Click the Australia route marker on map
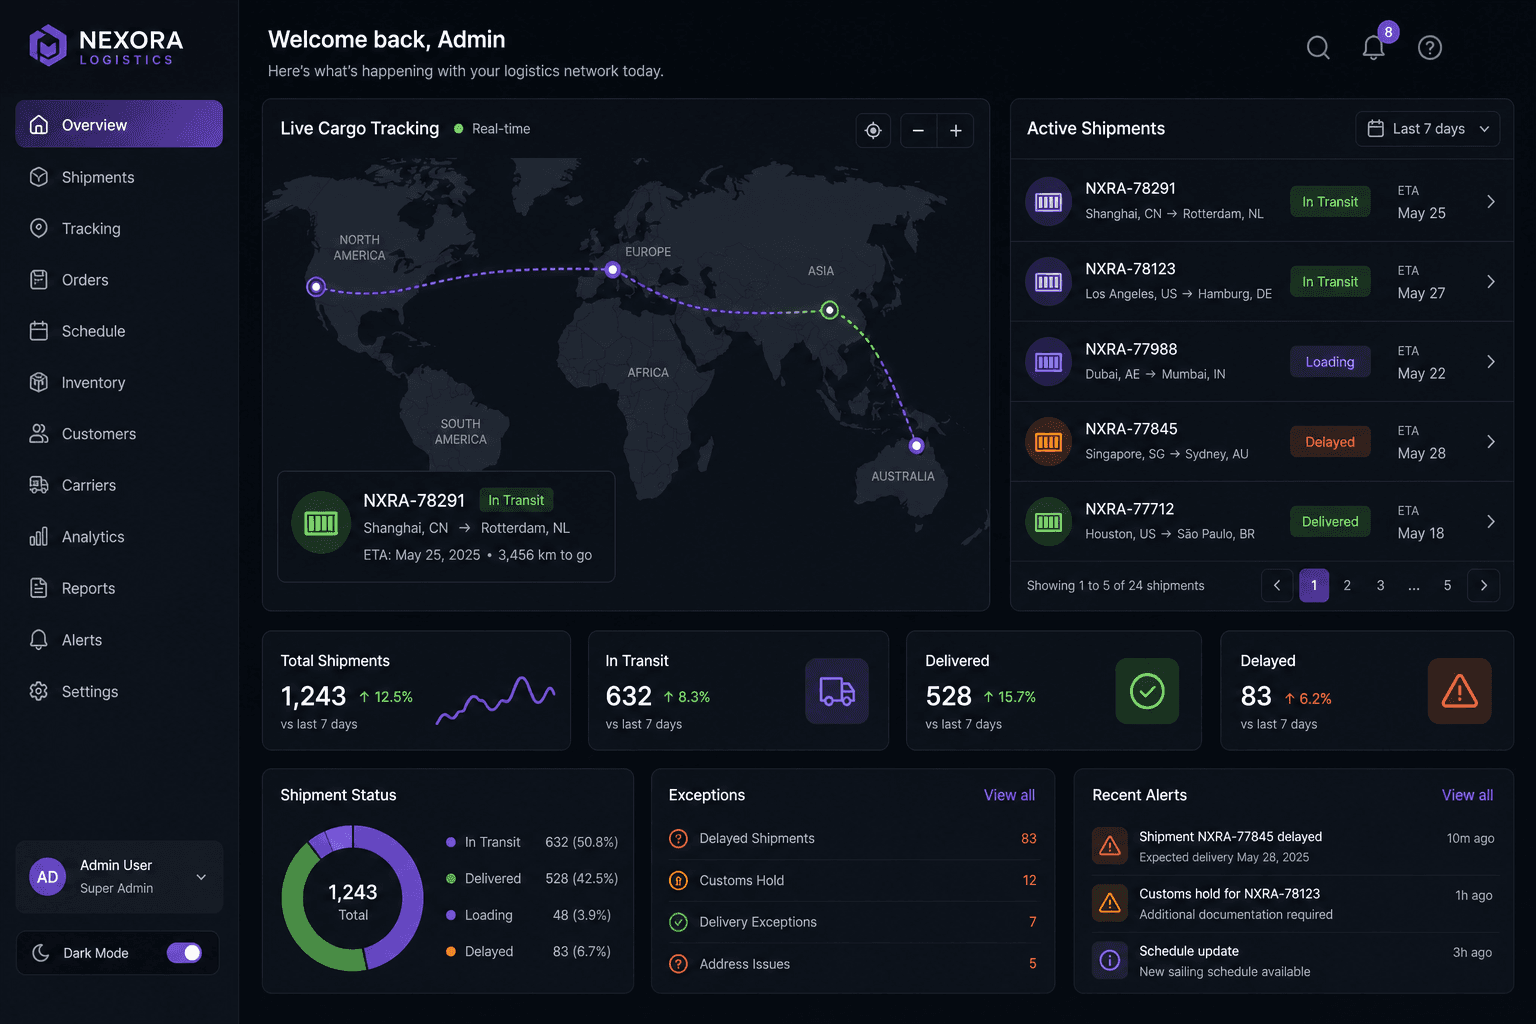This screenshot has height=1024, width=1536. (x=917, y=446)
